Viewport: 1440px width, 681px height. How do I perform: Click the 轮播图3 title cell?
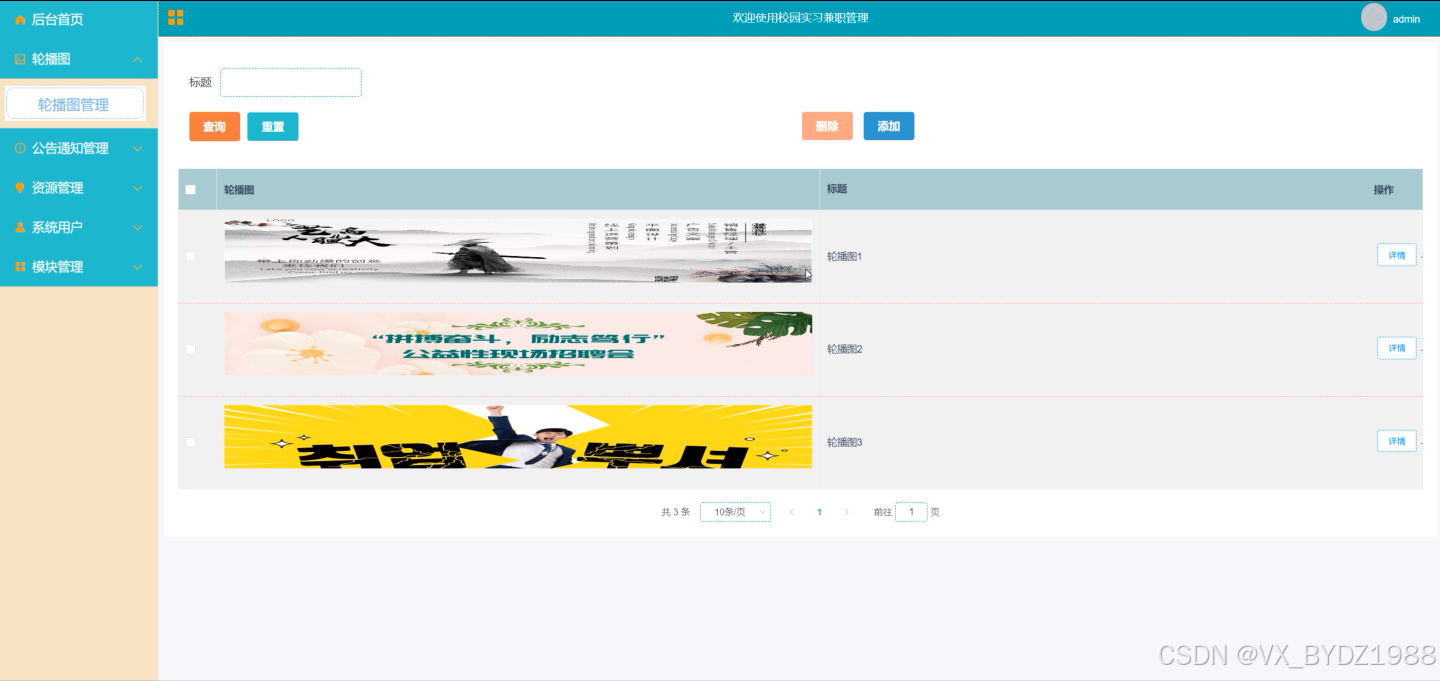coord(844,442)
